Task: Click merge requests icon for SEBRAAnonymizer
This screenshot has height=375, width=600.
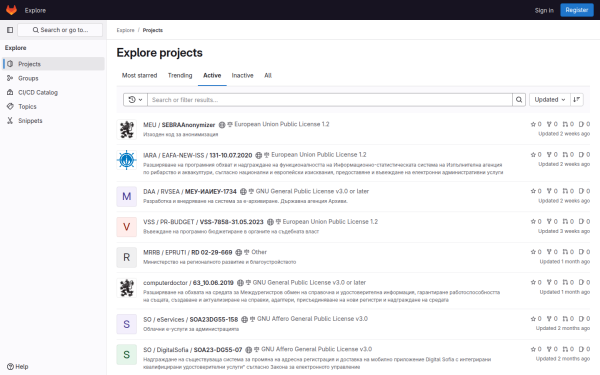Action: (565, 124)
